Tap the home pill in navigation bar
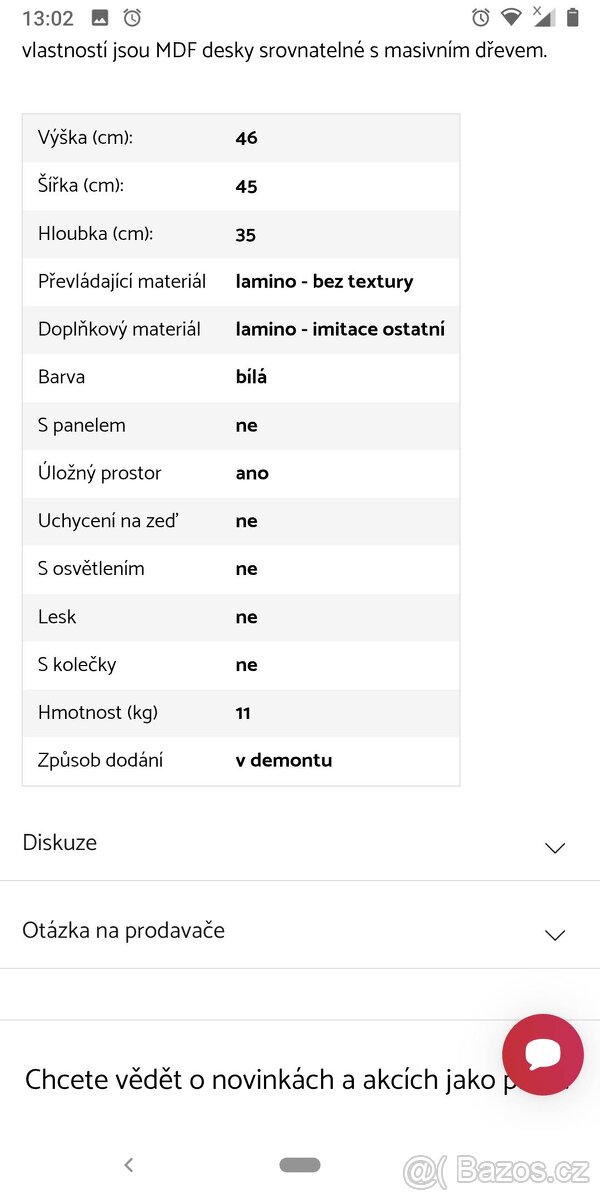This screenshot has height=1200, width=600. (x=299, y=1164)
